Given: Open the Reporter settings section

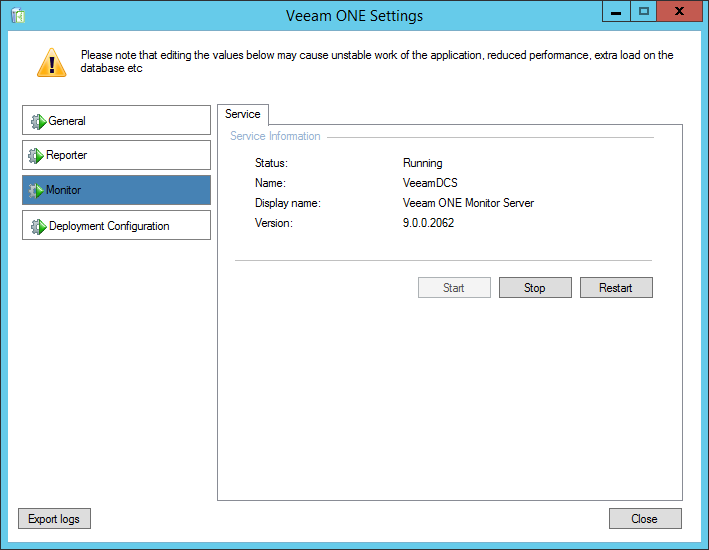Looking at the screenshot, I should pyautogui.click(x=116, y=155).
